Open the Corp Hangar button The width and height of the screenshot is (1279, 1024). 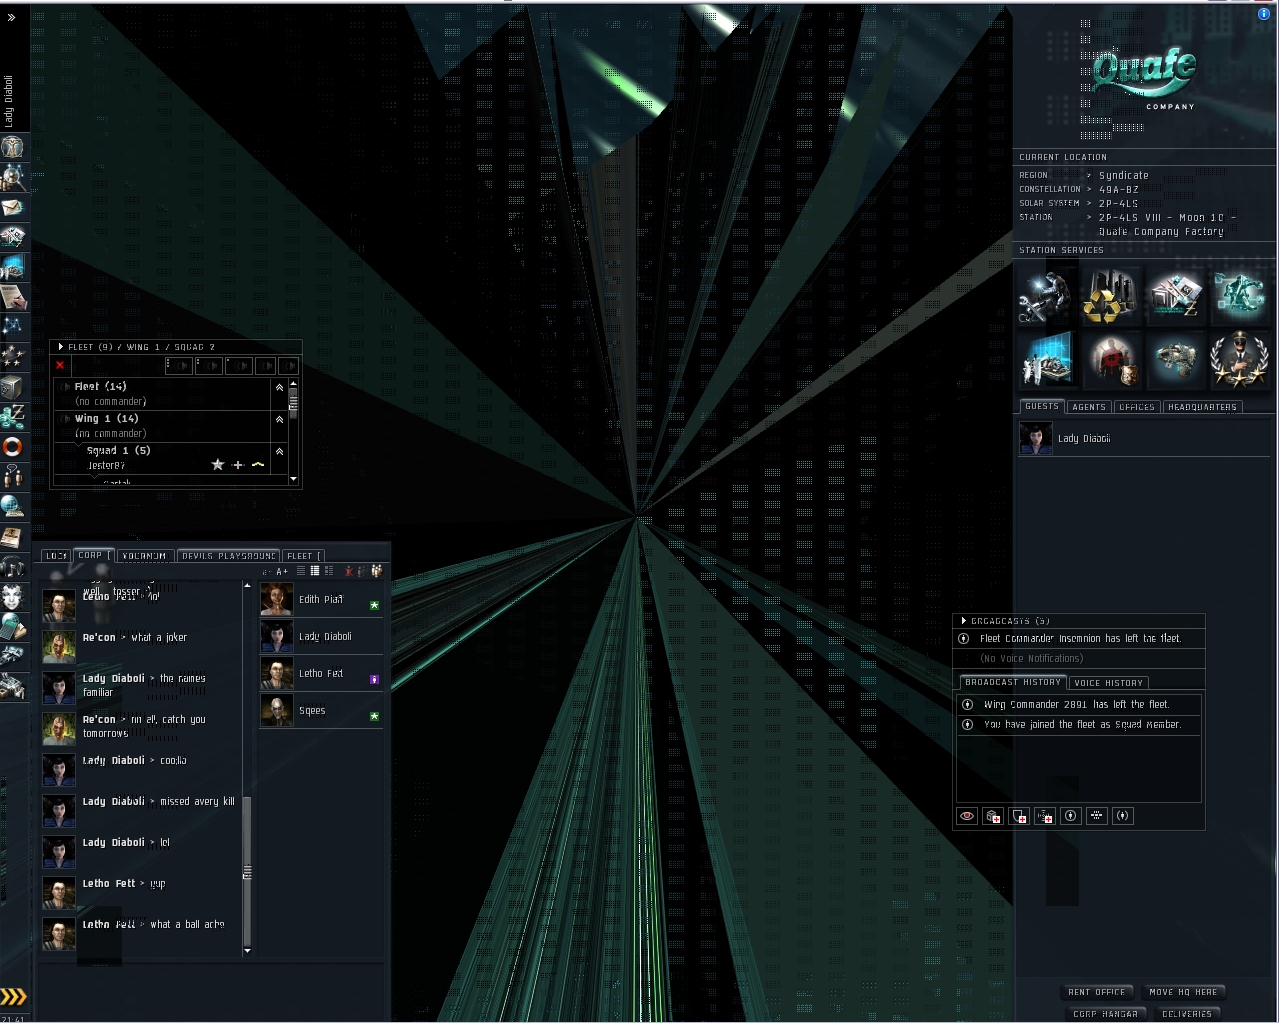1105,1014
